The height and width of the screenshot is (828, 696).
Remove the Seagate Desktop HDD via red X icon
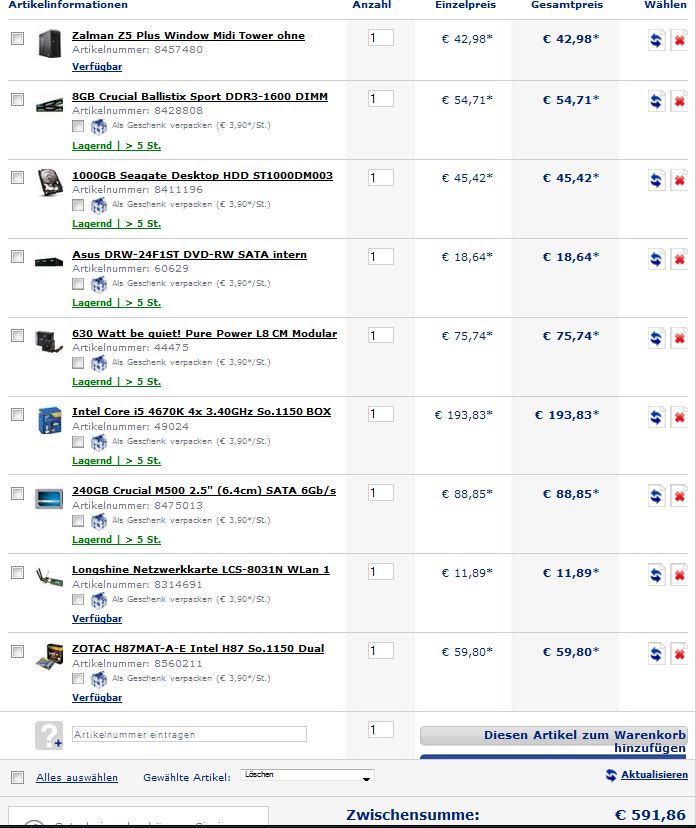(679, 180)
